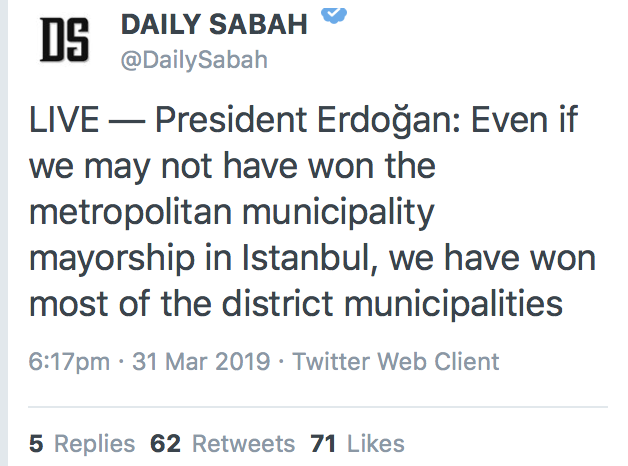Open the DS profile avatar logo
This screenshot has height=466, width=628.
point(64,40)
